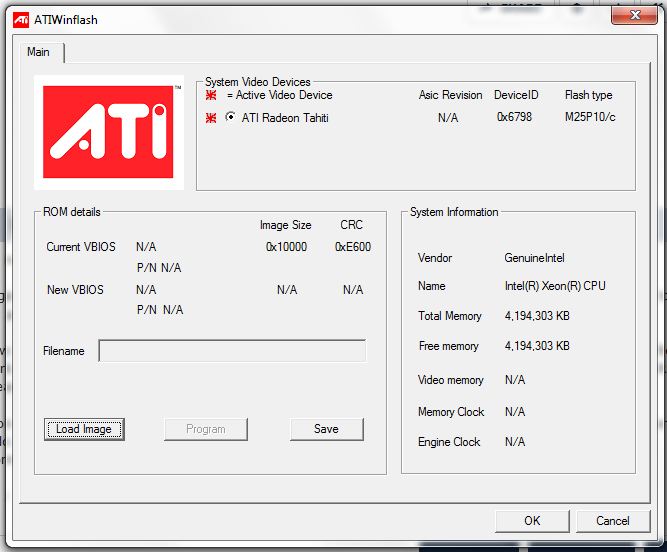Screen dimensions: 667x552
Task: Click the Vendor value GenuineIntel
Action: pos(535,258)
